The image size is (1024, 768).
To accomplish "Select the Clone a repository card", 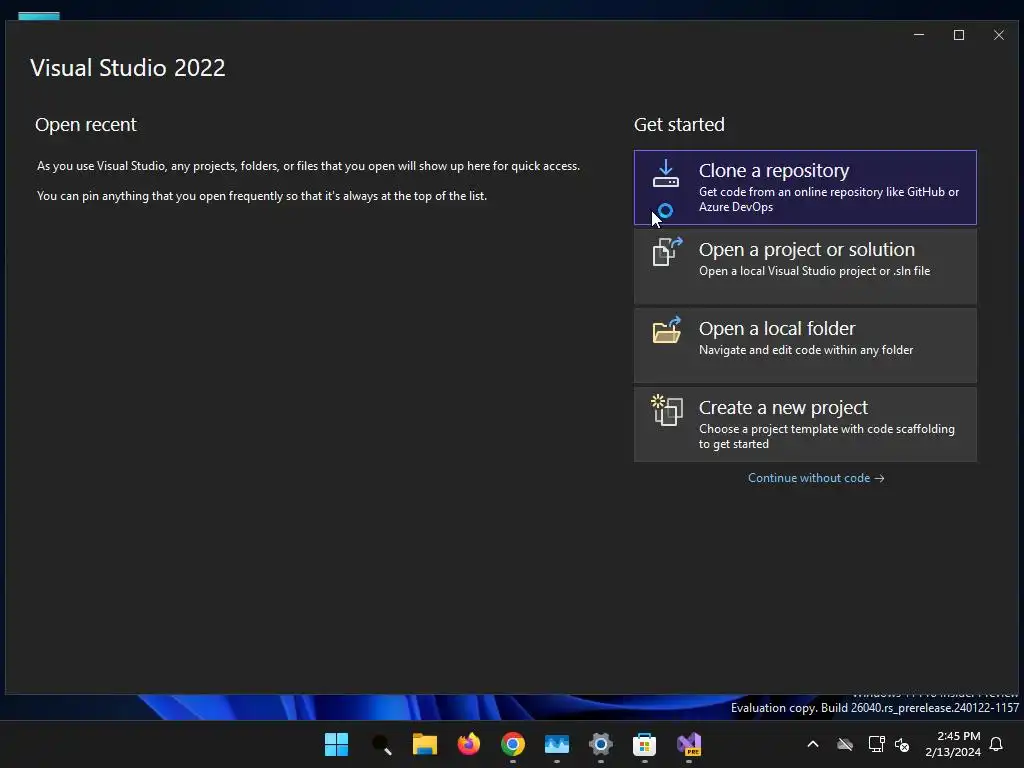I will pos(805,187).
